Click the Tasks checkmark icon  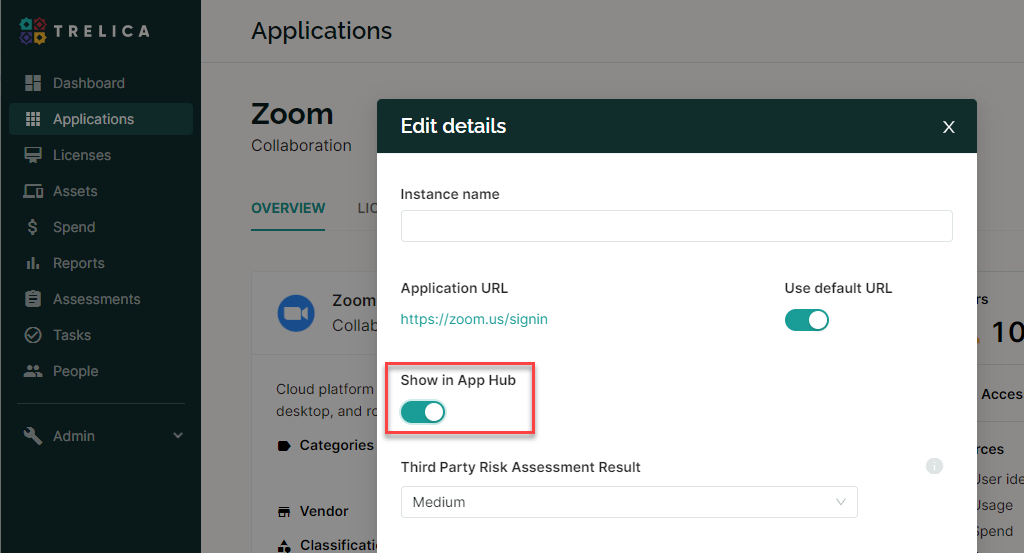33,335
